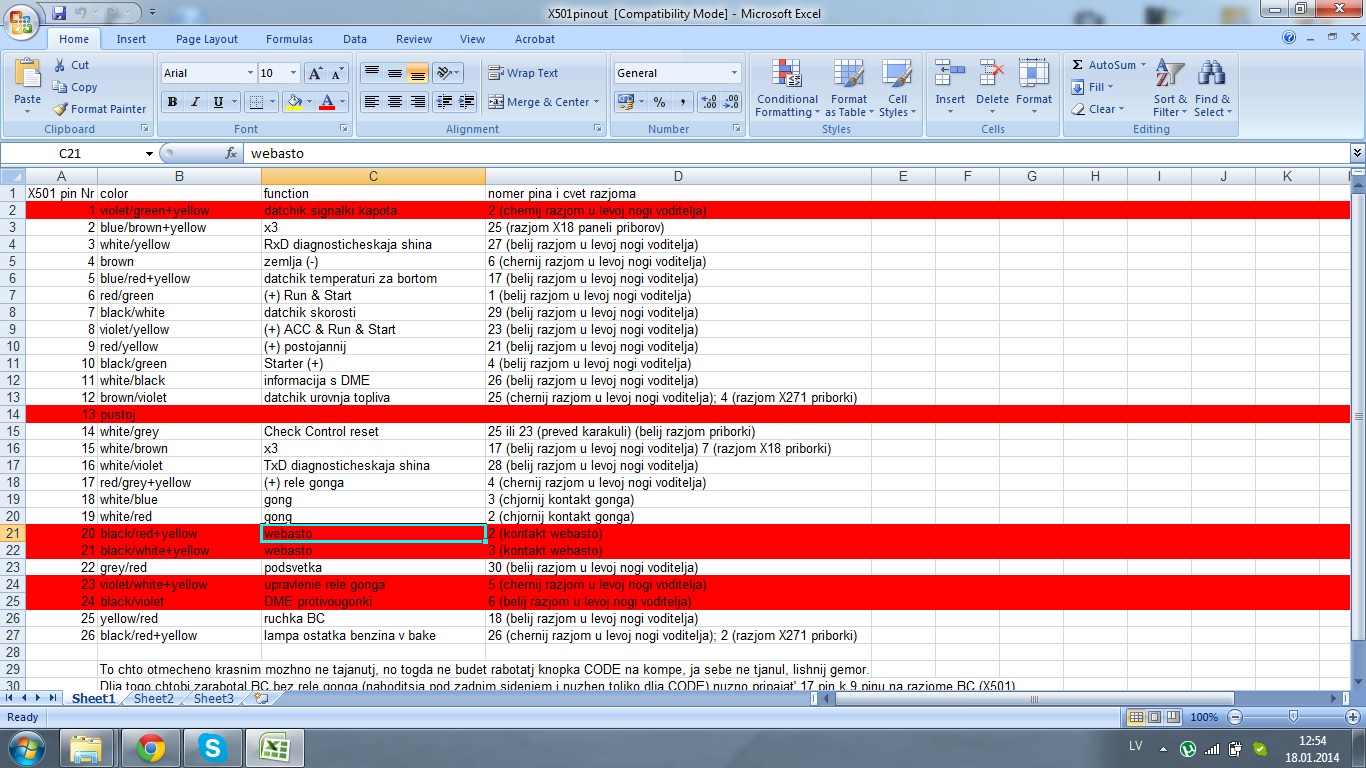
Task: Open Sort & Filter options
Action: (1170, 88)
